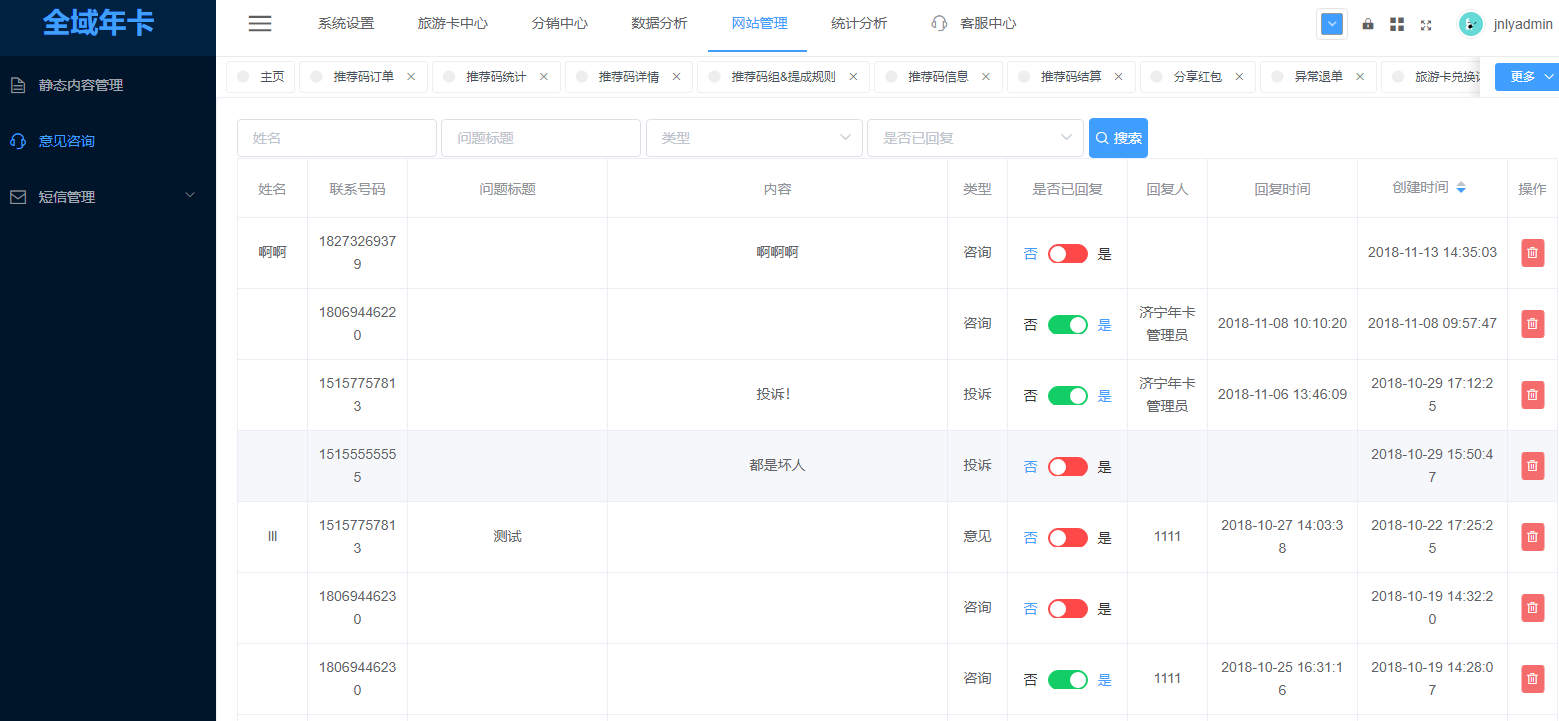Switch to the 推荐码结算 tab
1559x721 pixels.
click(x=1070, y=77)
